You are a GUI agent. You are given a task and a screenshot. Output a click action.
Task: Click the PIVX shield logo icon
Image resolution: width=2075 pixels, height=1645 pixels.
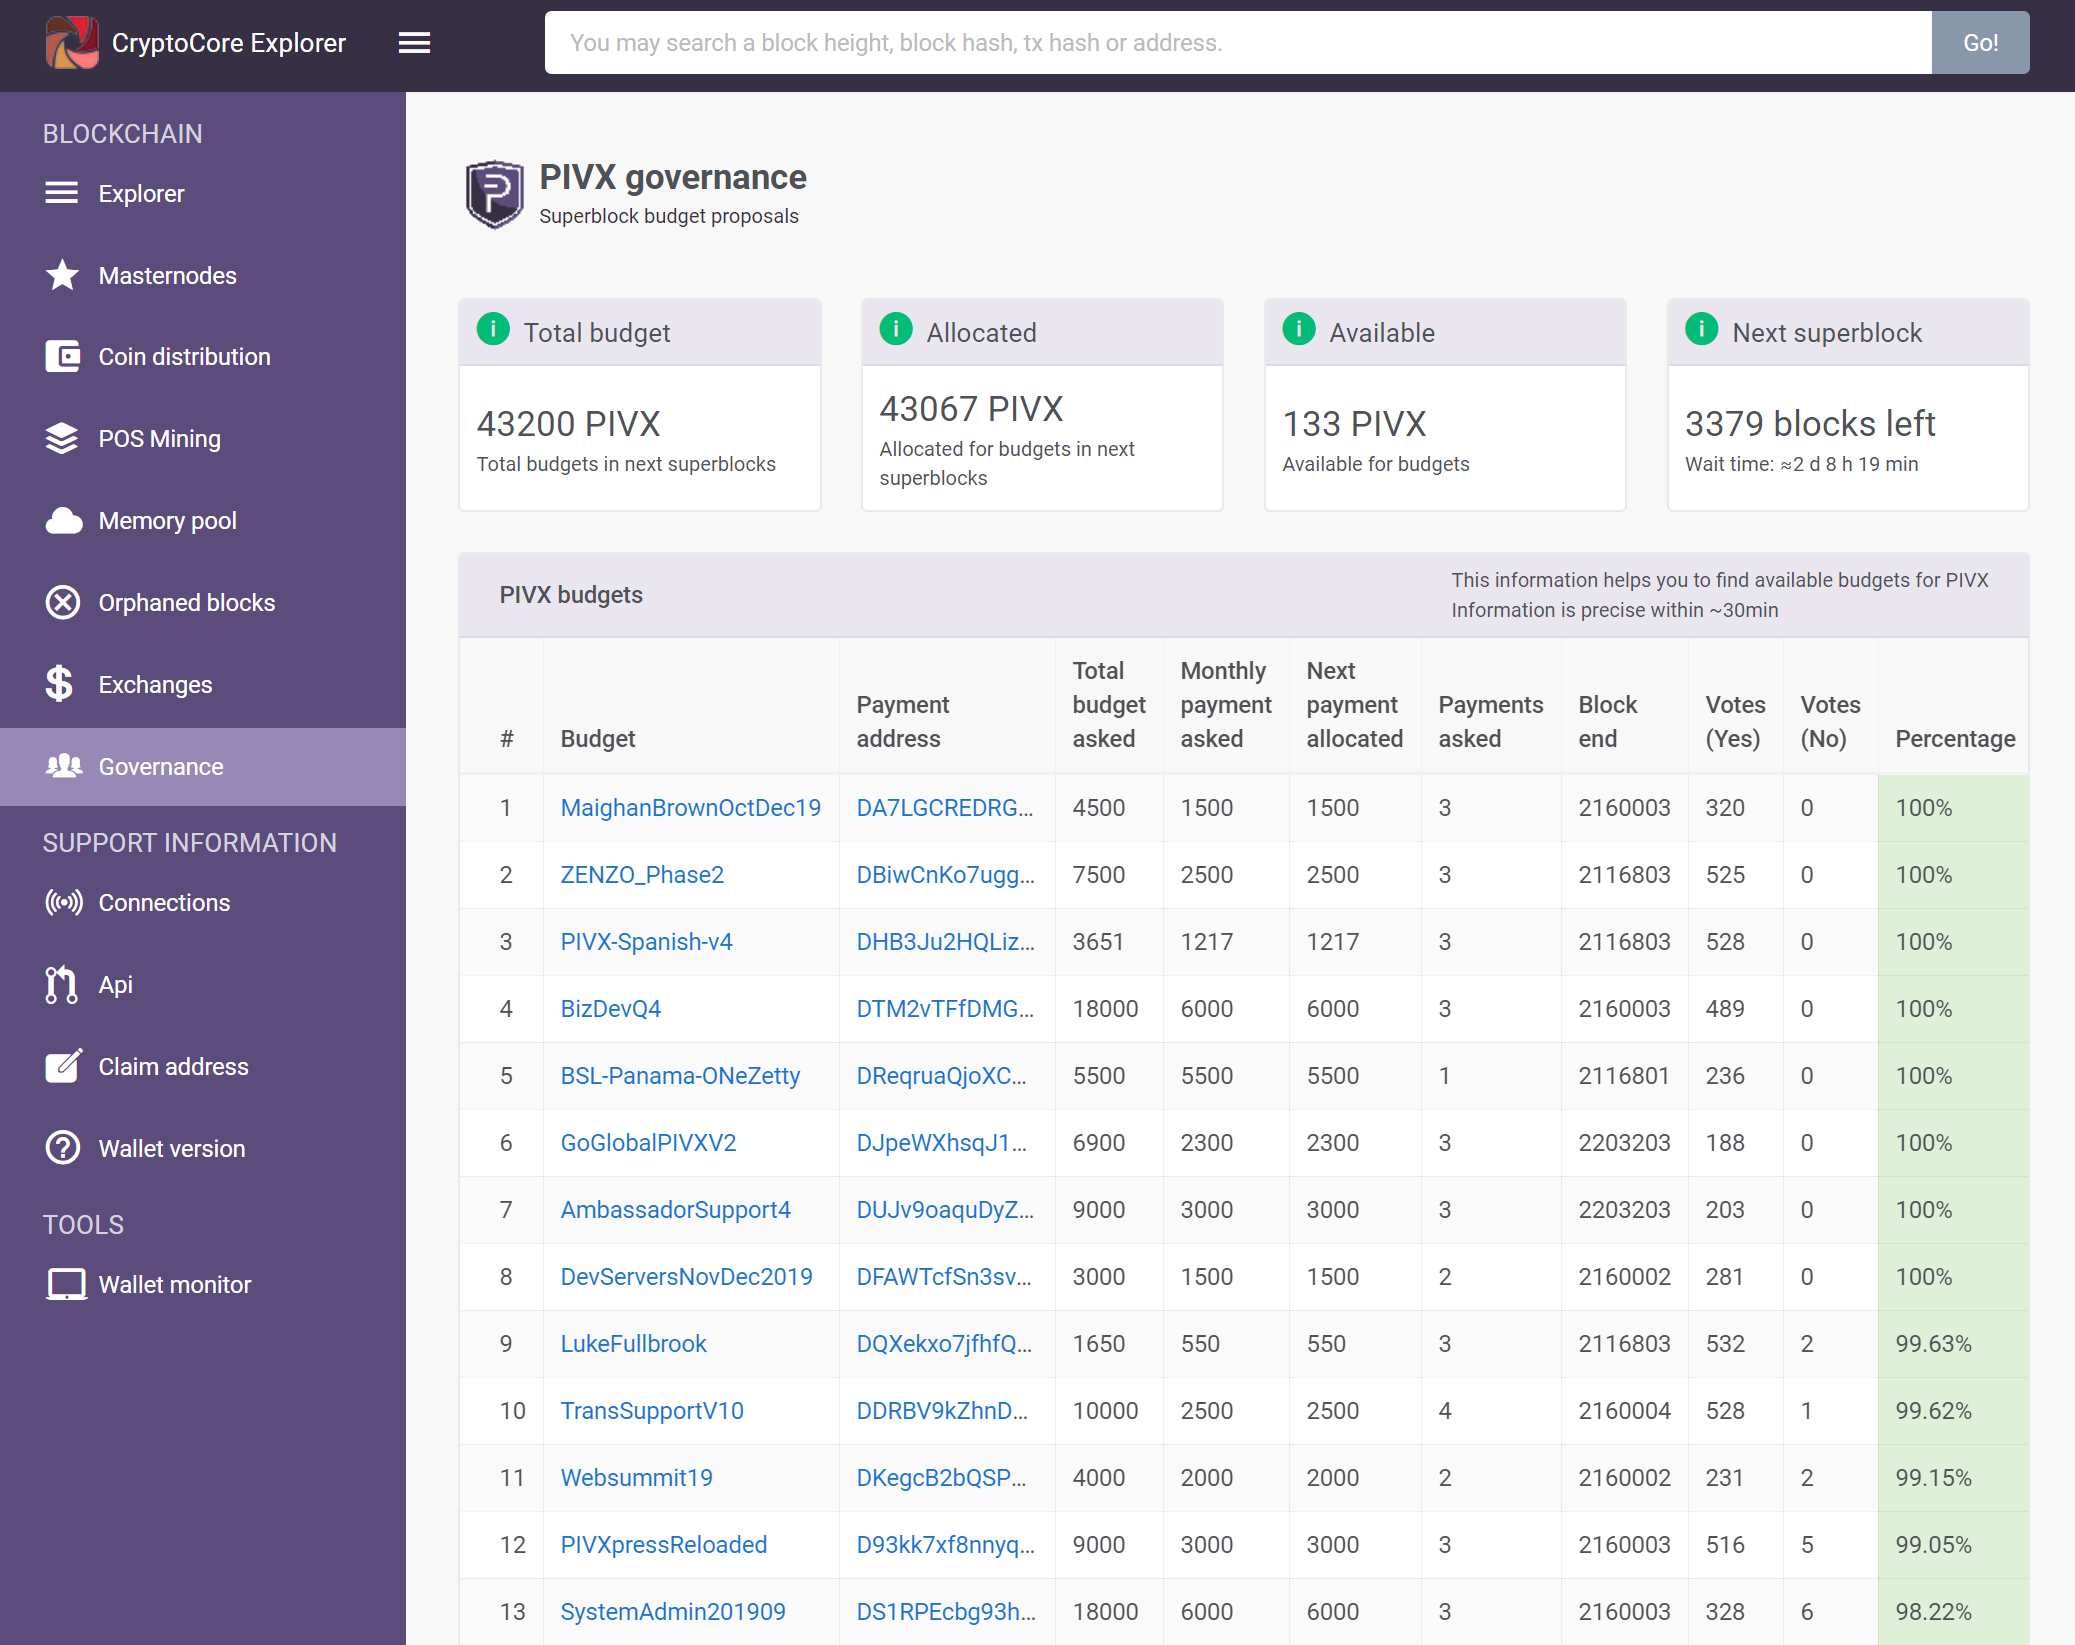point(494,194)
